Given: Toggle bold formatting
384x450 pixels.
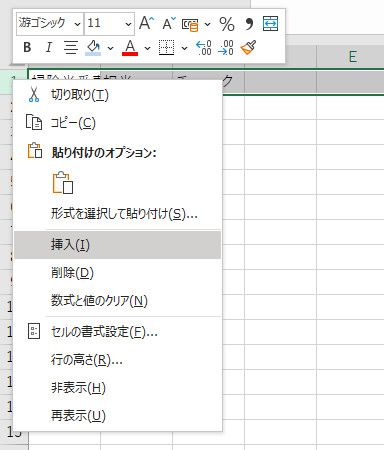Looking at the screenshot, I should pyautogui.click(x=27, y=47).
